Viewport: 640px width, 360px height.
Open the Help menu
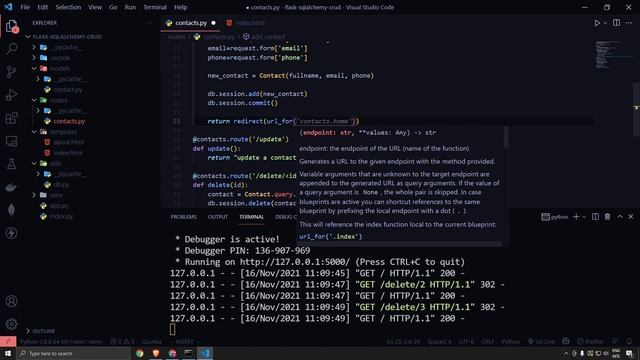click(x=180, y=7)
